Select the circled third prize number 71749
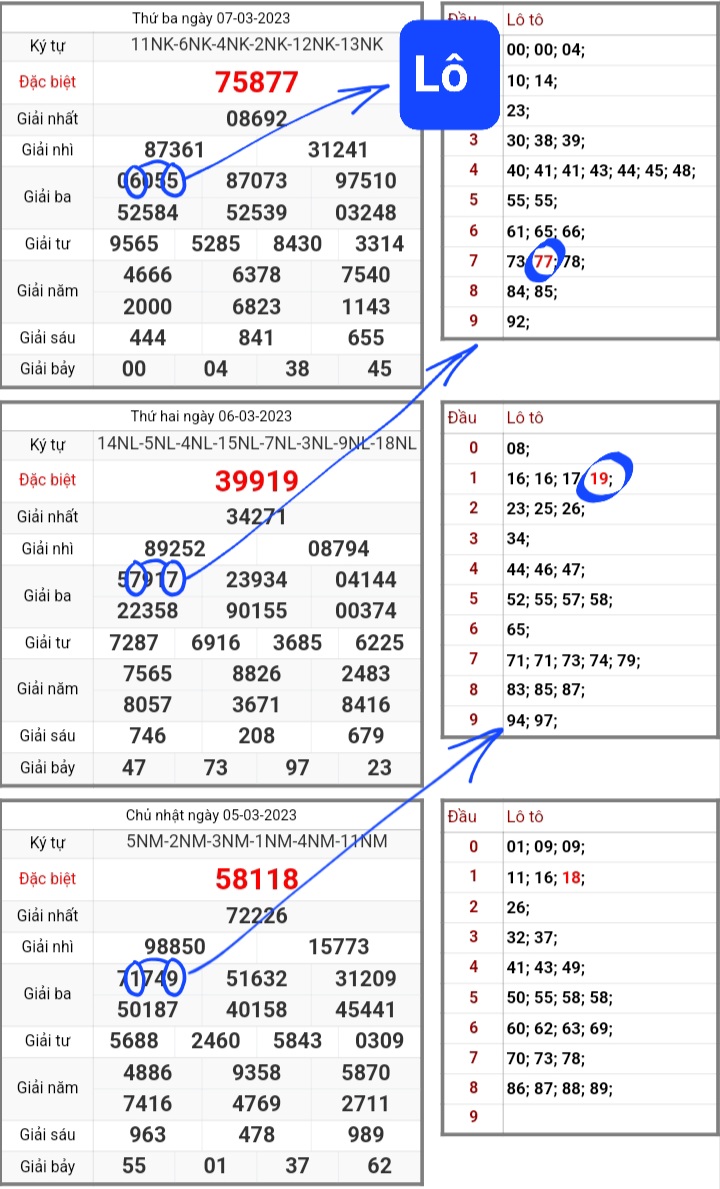Image resolution: width=720 pixels, height=1189 pixels. 148,978
